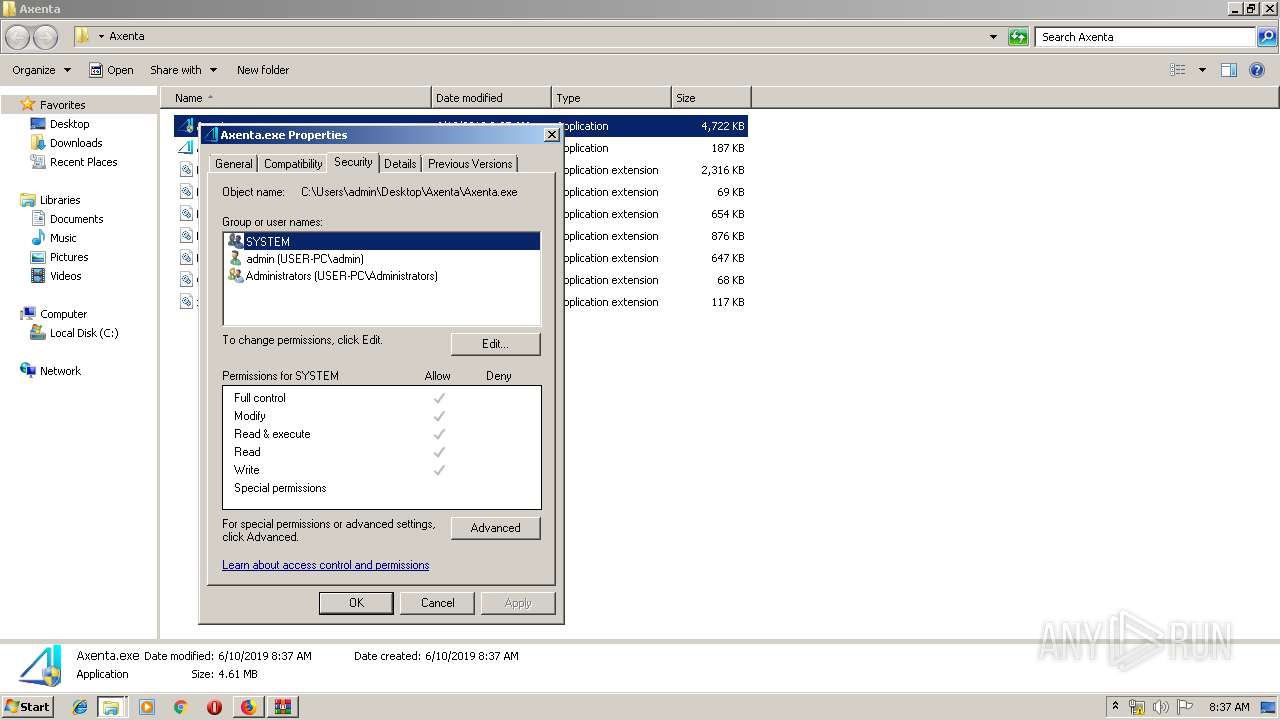Refresh the Axenta folder with green arrows icon

click(1018, 37)
